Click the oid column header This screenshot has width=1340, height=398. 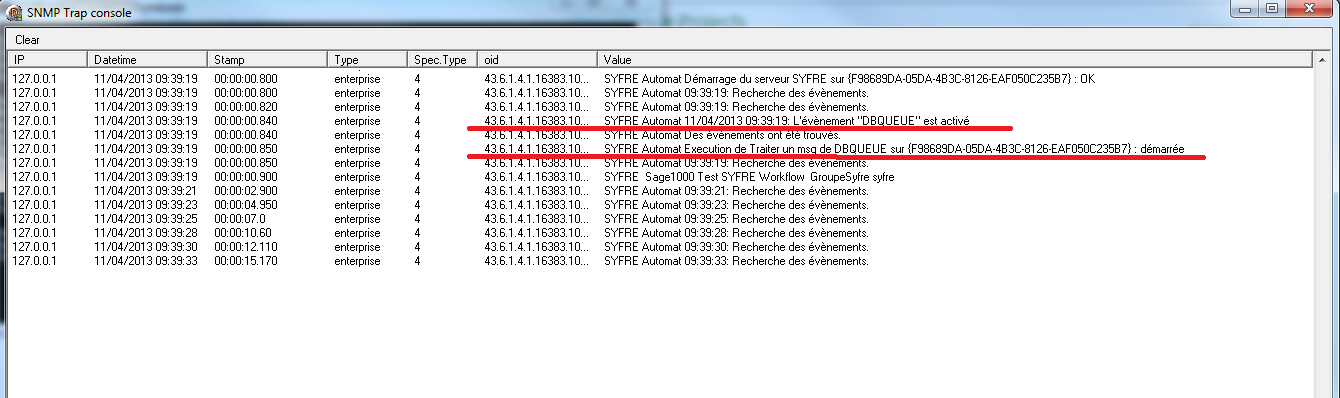point(537,60)
